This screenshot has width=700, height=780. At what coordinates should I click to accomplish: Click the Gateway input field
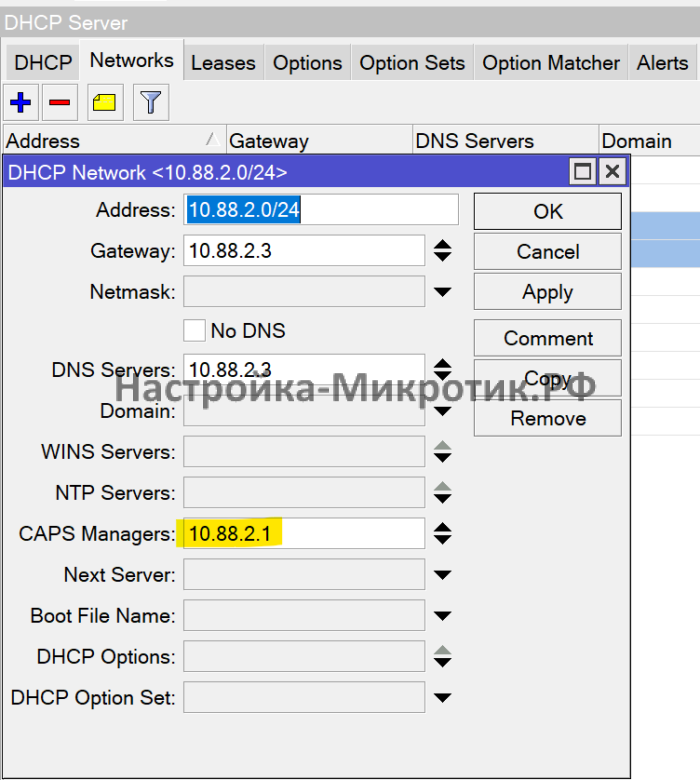click(x=304, y=251)
